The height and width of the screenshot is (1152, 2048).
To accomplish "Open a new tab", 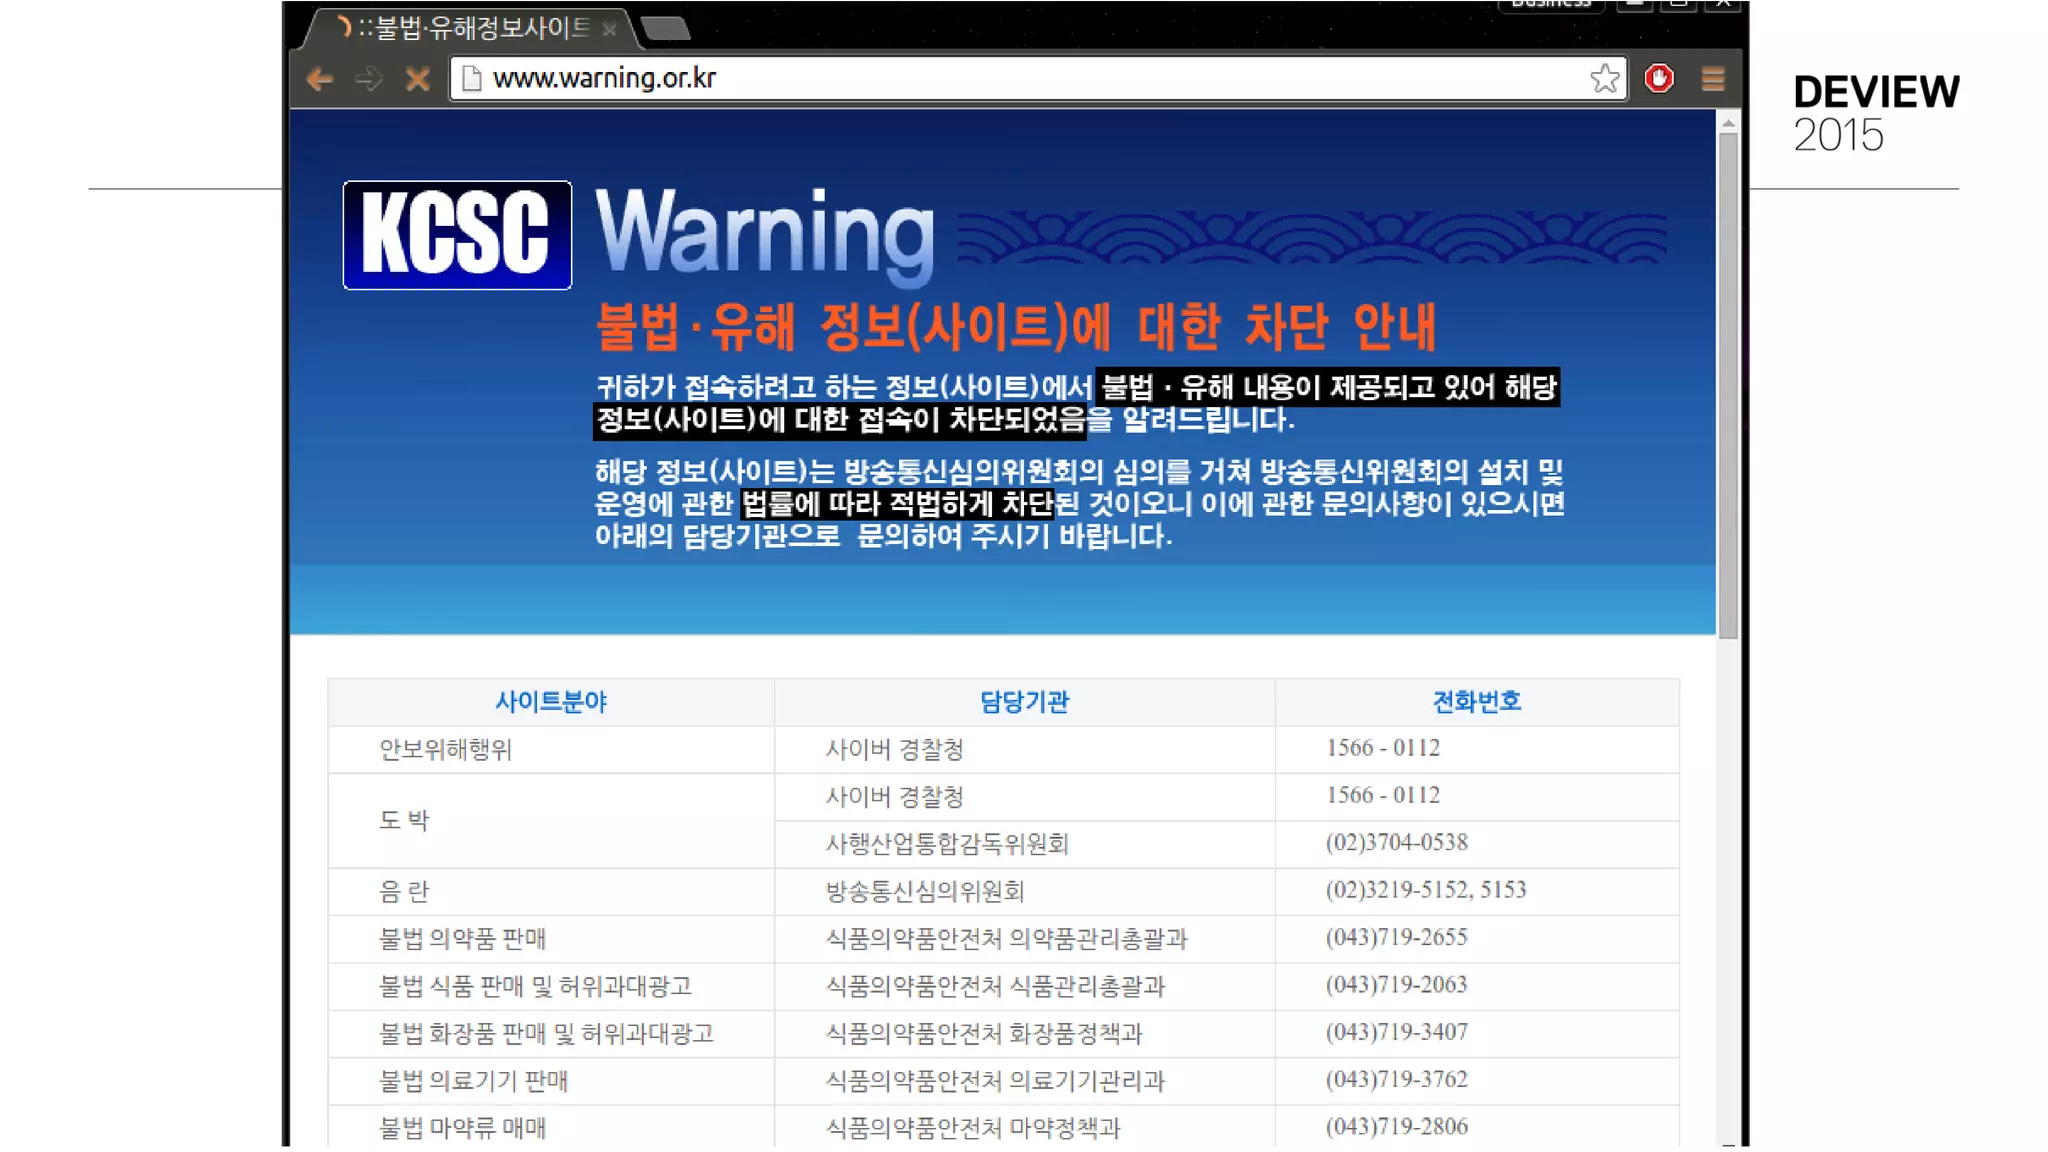I will pos(666,29).
